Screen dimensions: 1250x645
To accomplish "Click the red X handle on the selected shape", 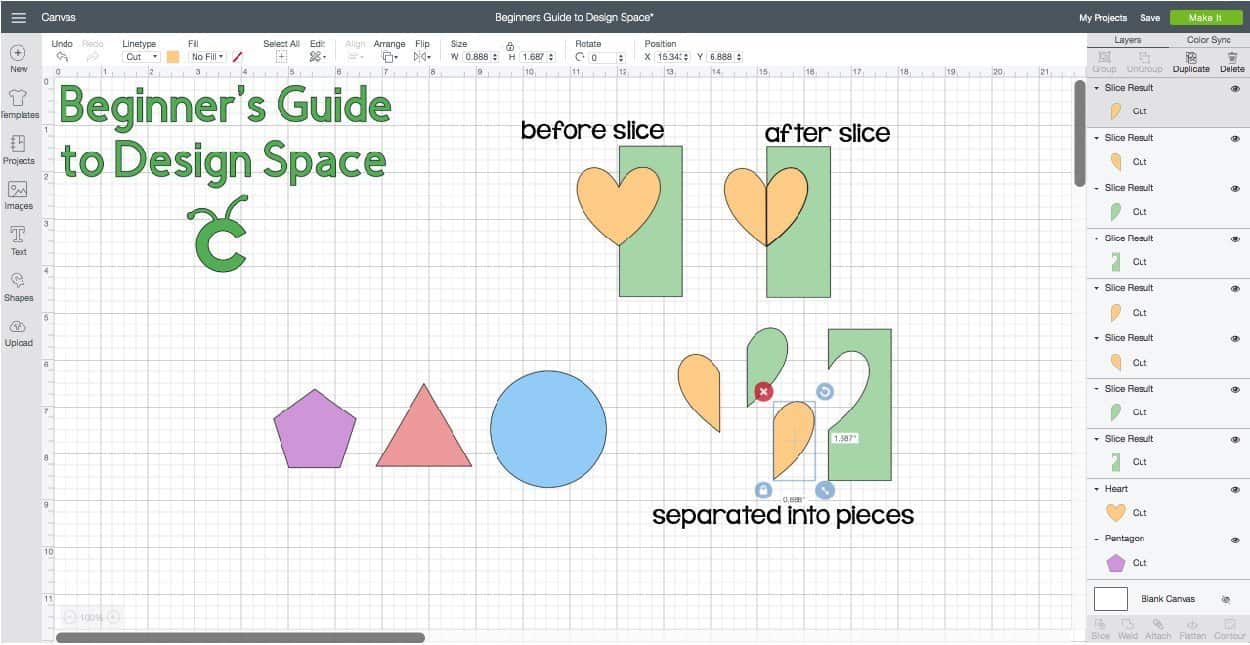I will (x=764, y=391).
